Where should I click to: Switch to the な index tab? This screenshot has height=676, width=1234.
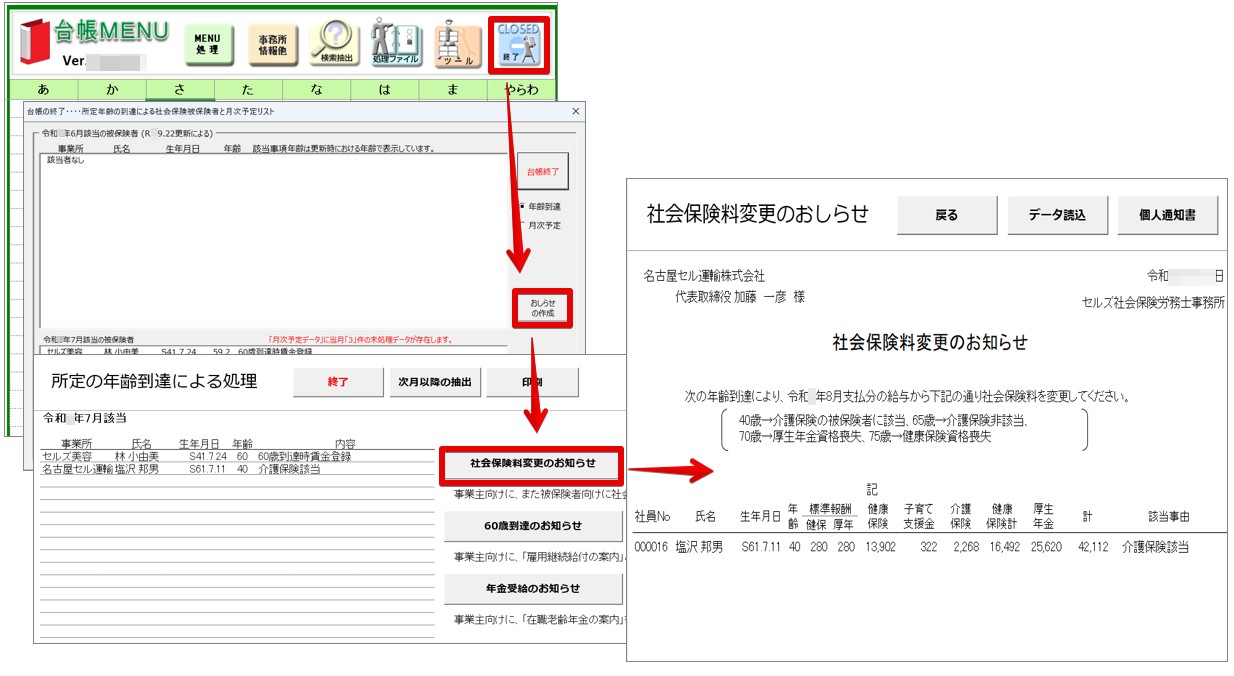click(317, 90)
